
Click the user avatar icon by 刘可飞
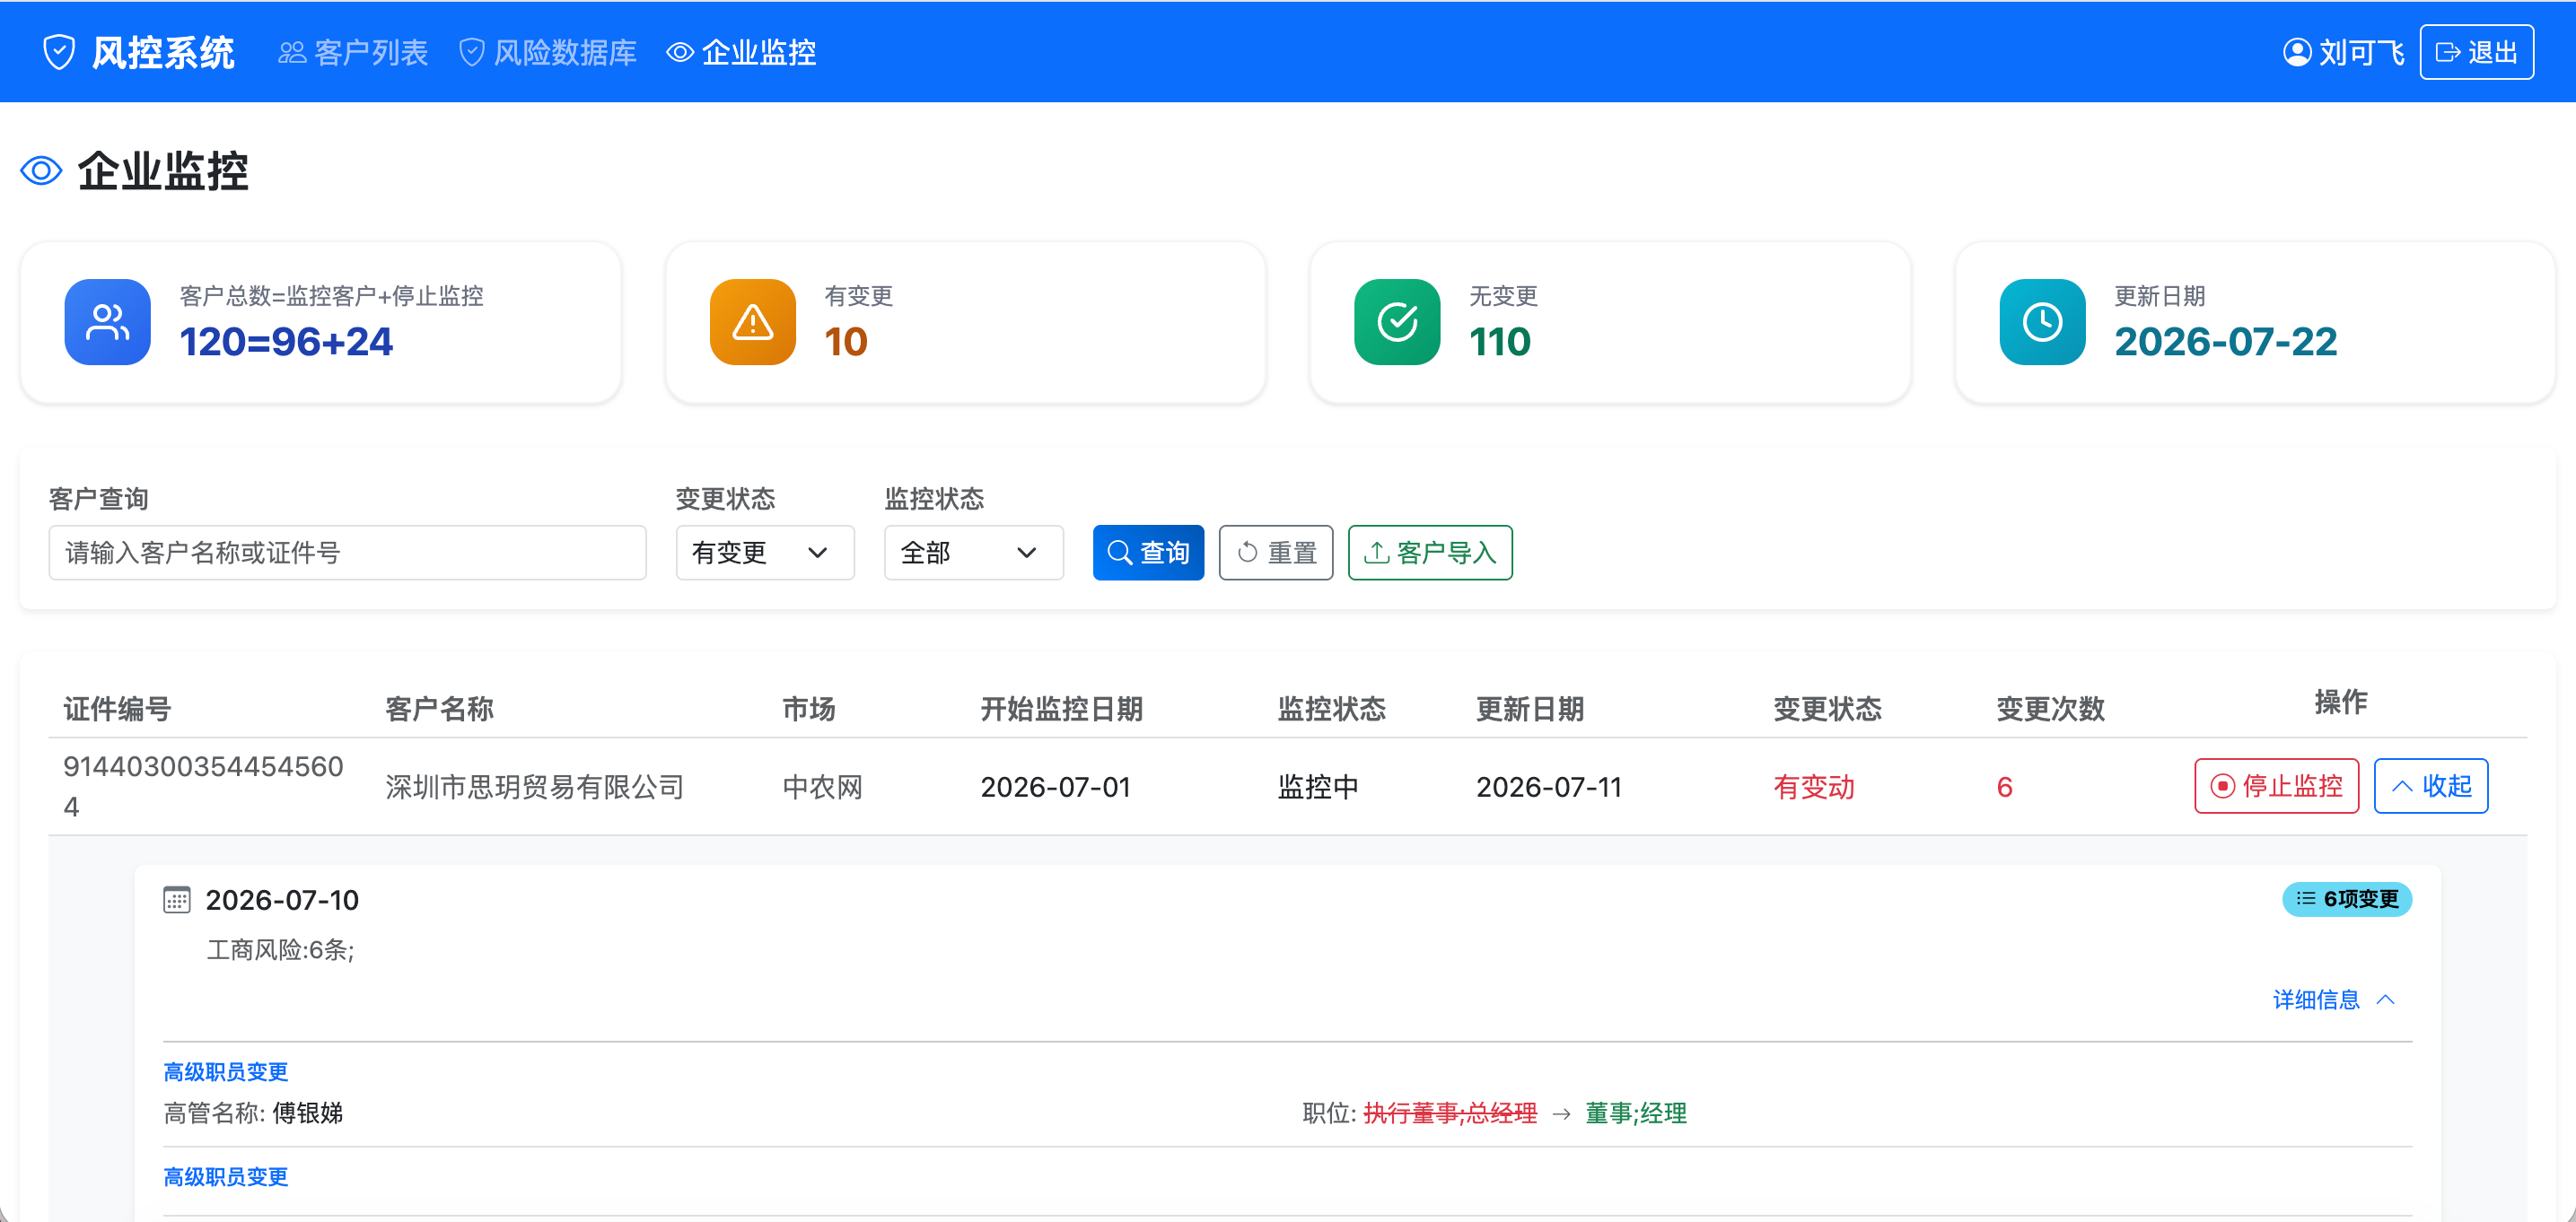pyautogui.click(x=2297, y=52)
